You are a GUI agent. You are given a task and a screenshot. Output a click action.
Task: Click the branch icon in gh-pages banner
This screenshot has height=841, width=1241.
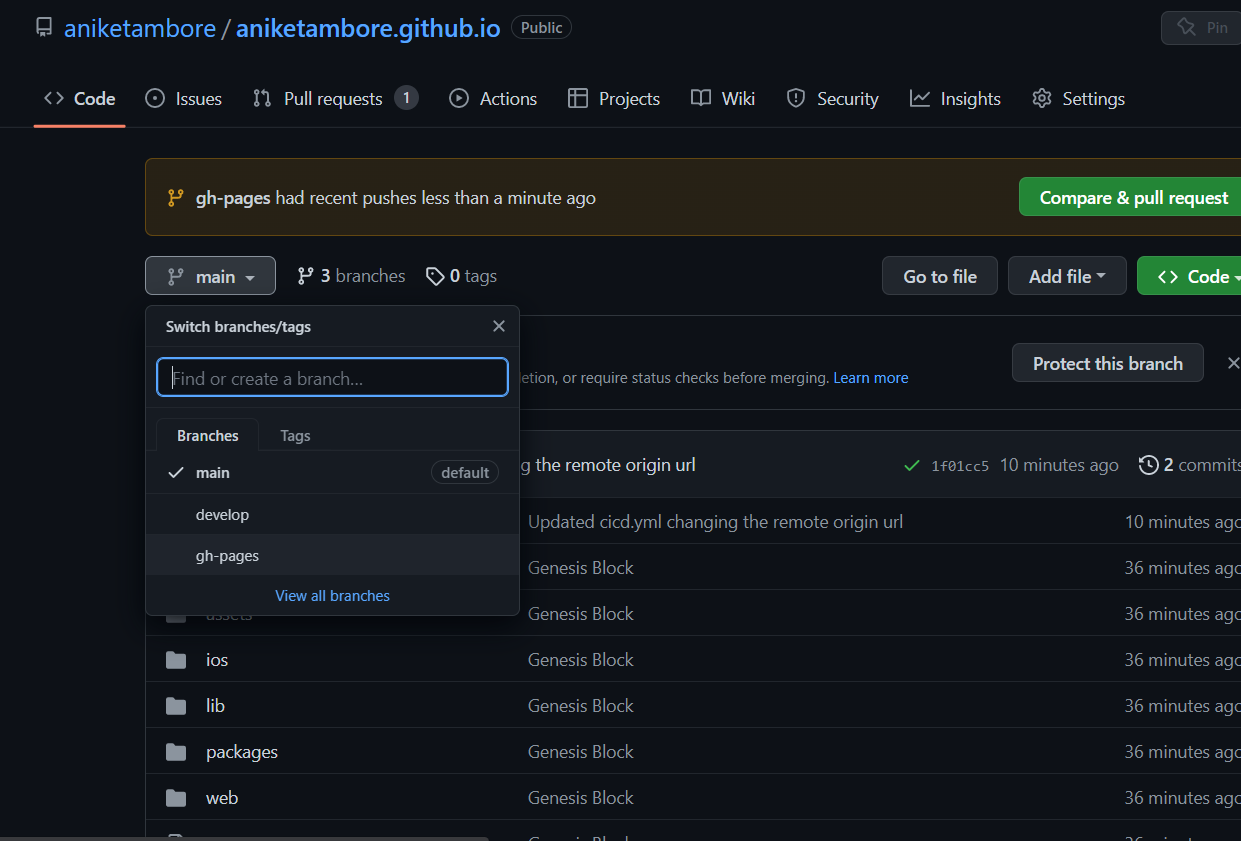(x=176, y=198)
